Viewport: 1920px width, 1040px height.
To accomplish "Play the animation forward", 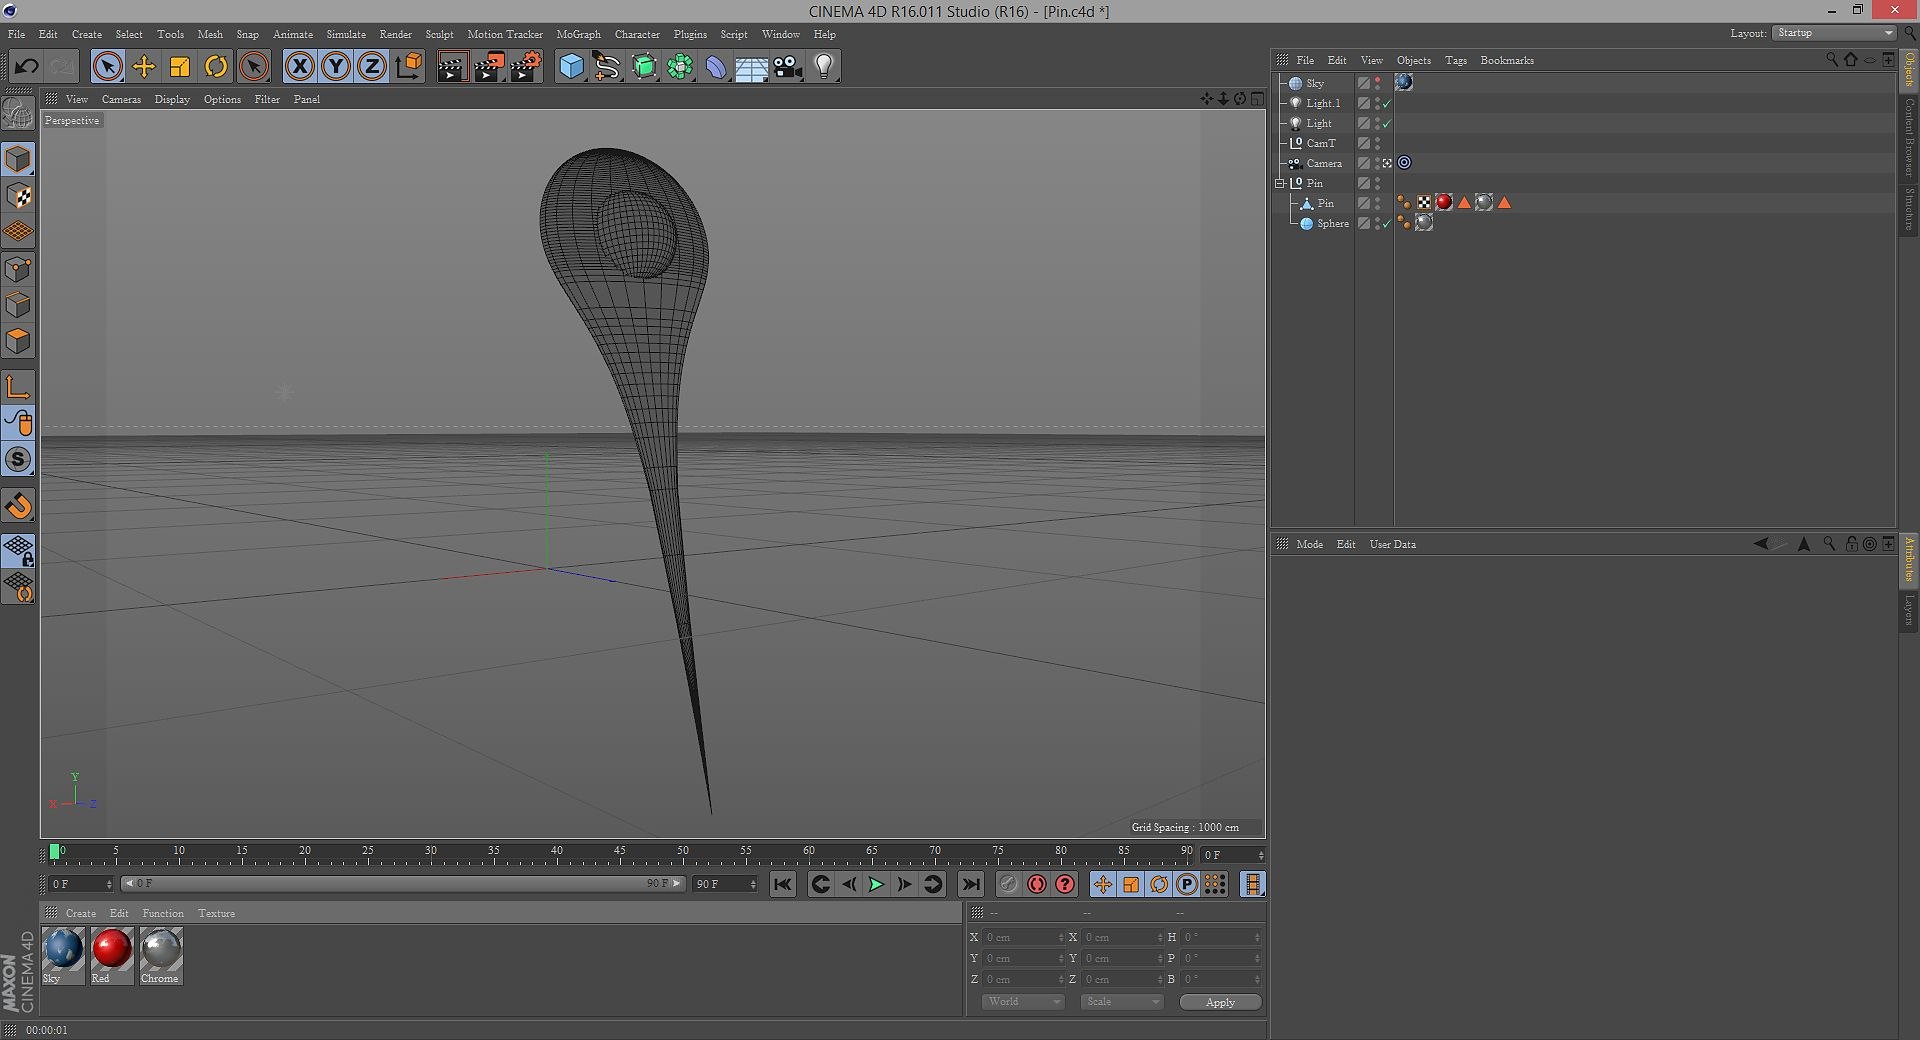I will click(x=876, y=884).
